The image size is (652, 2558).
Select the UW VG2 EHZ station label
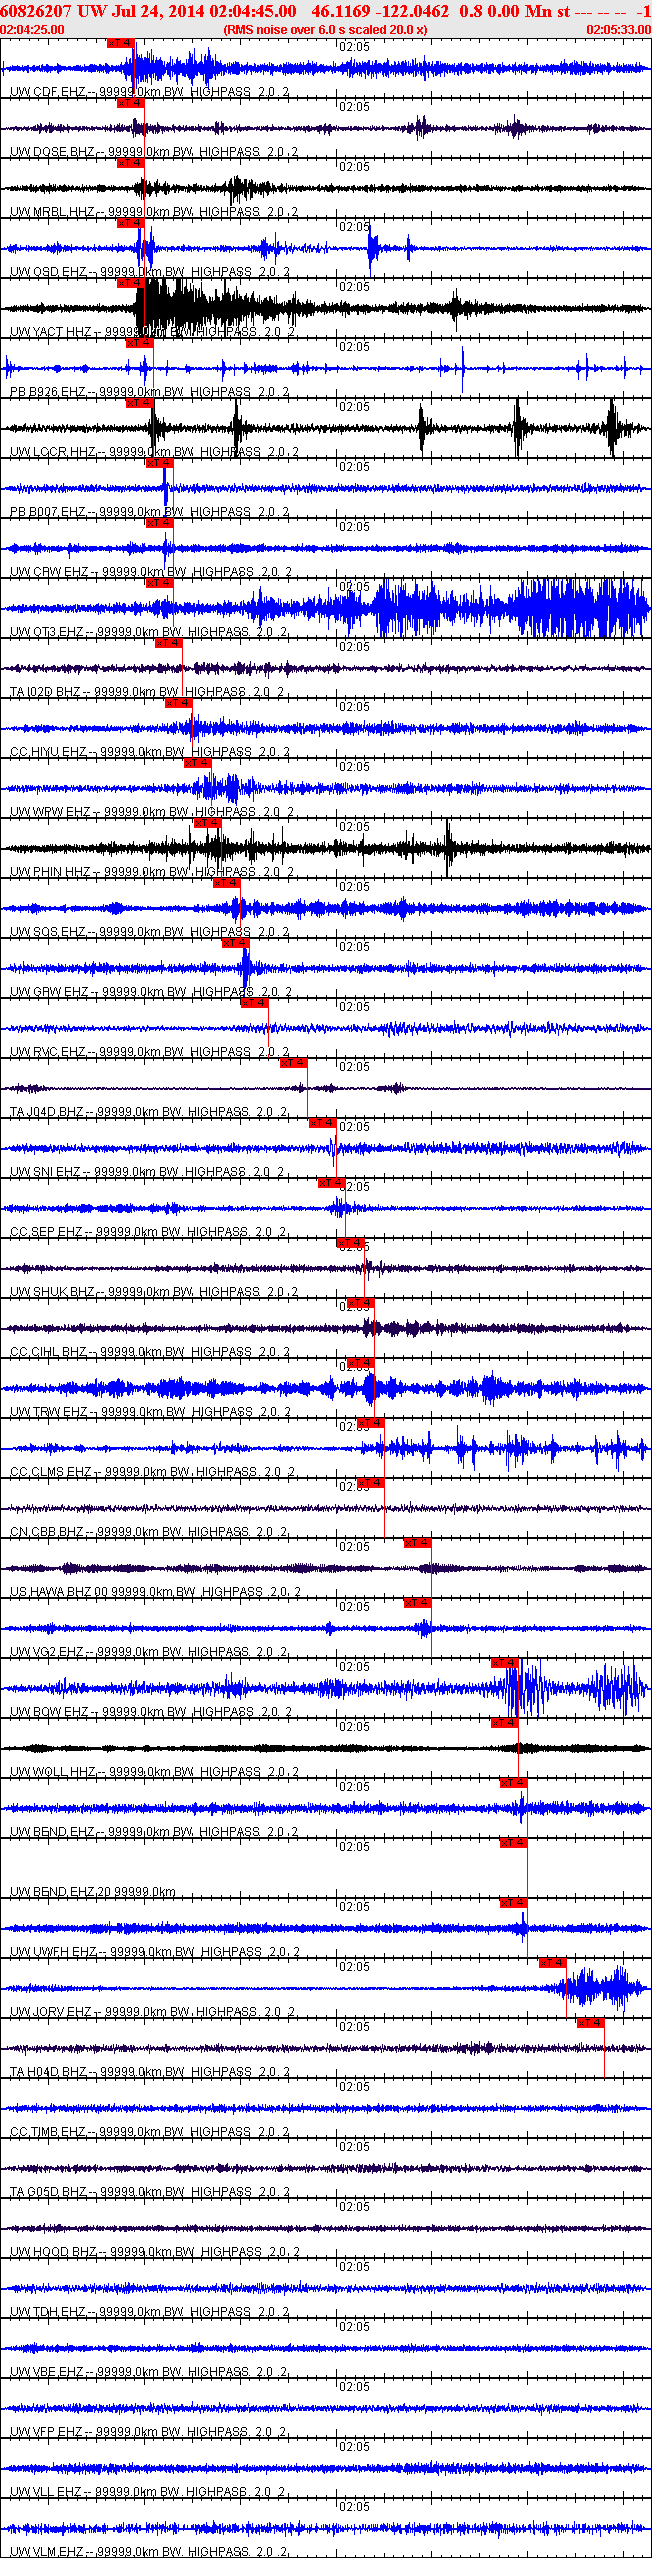pyautogui.click(x=149, y=1652)
